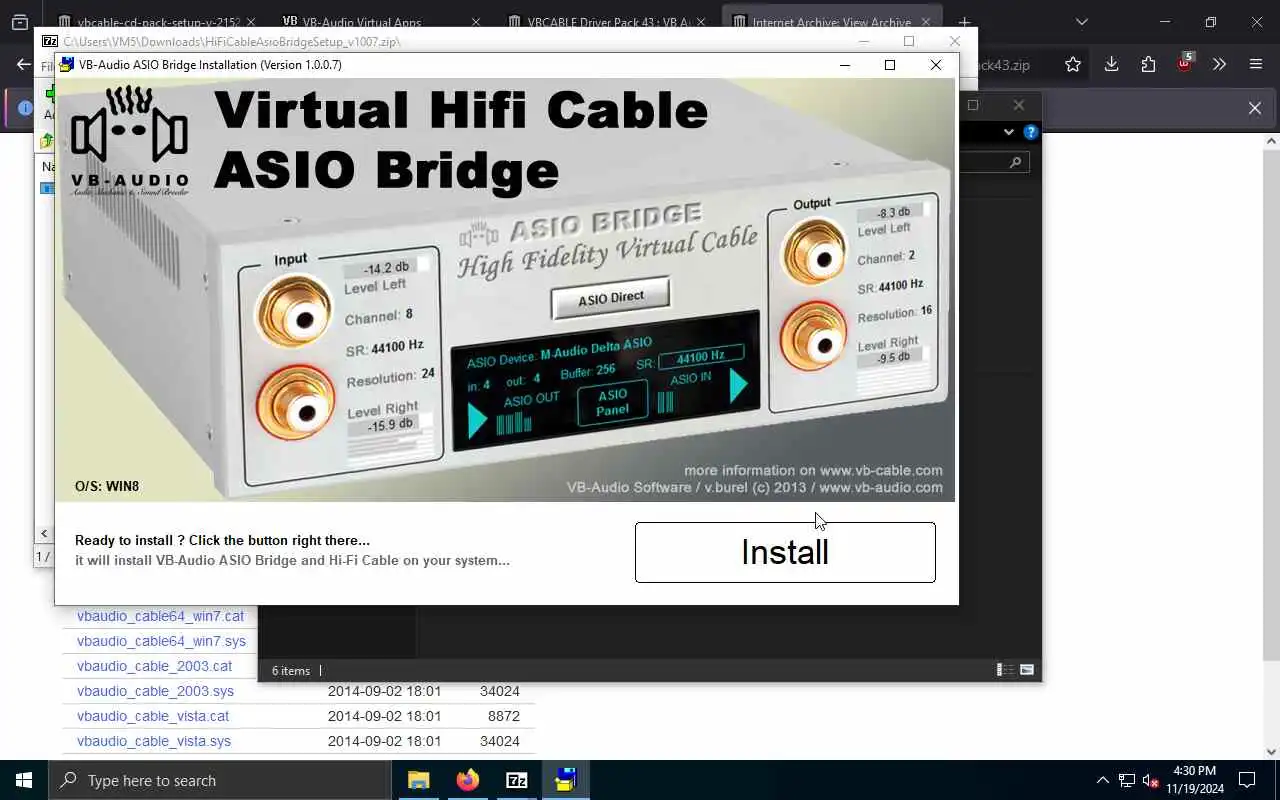The width and height of the screenshot is (1280, 800).
Task: Show more tools overflow chevron
Action: coord(1219,64)
